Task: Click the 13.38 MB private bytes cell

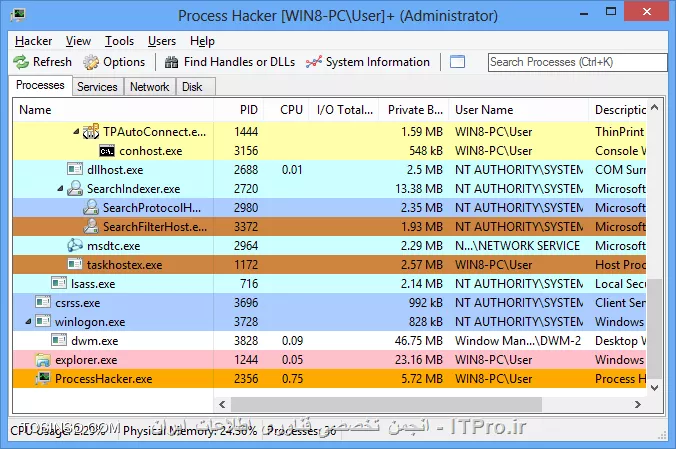Action: point(419,188)
